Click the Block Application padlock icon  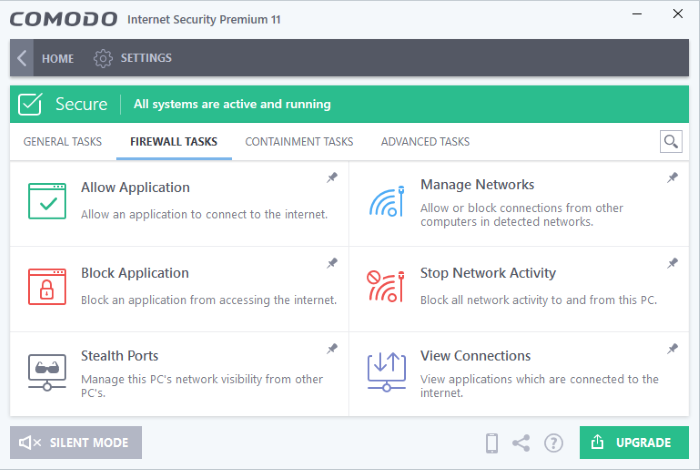[47, 287]
